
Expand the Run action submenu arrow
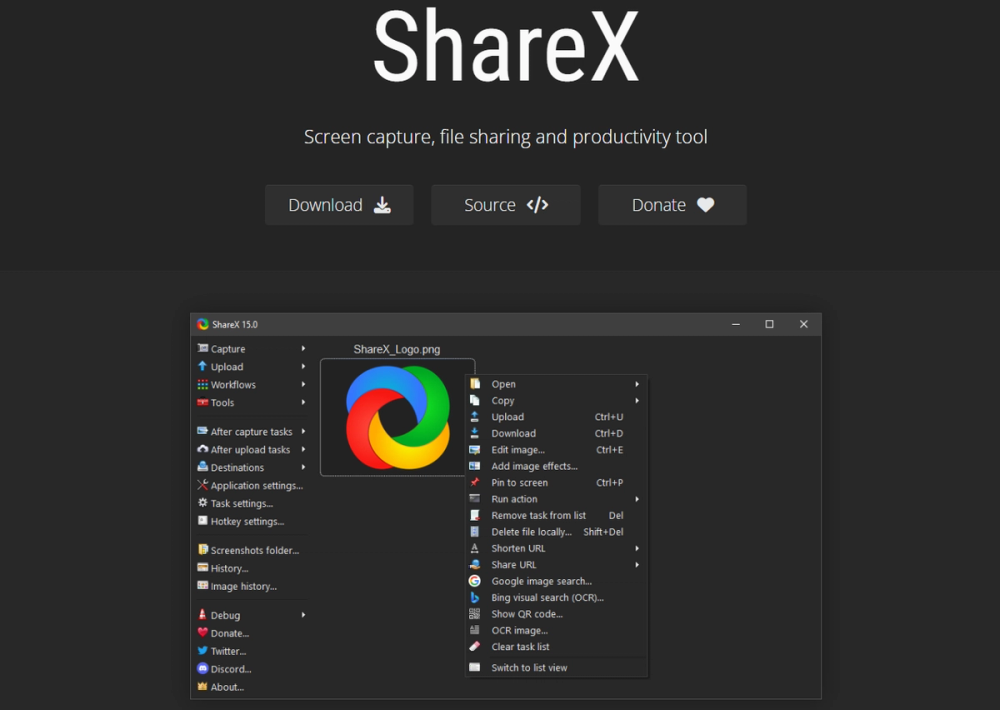coord(636,499)
